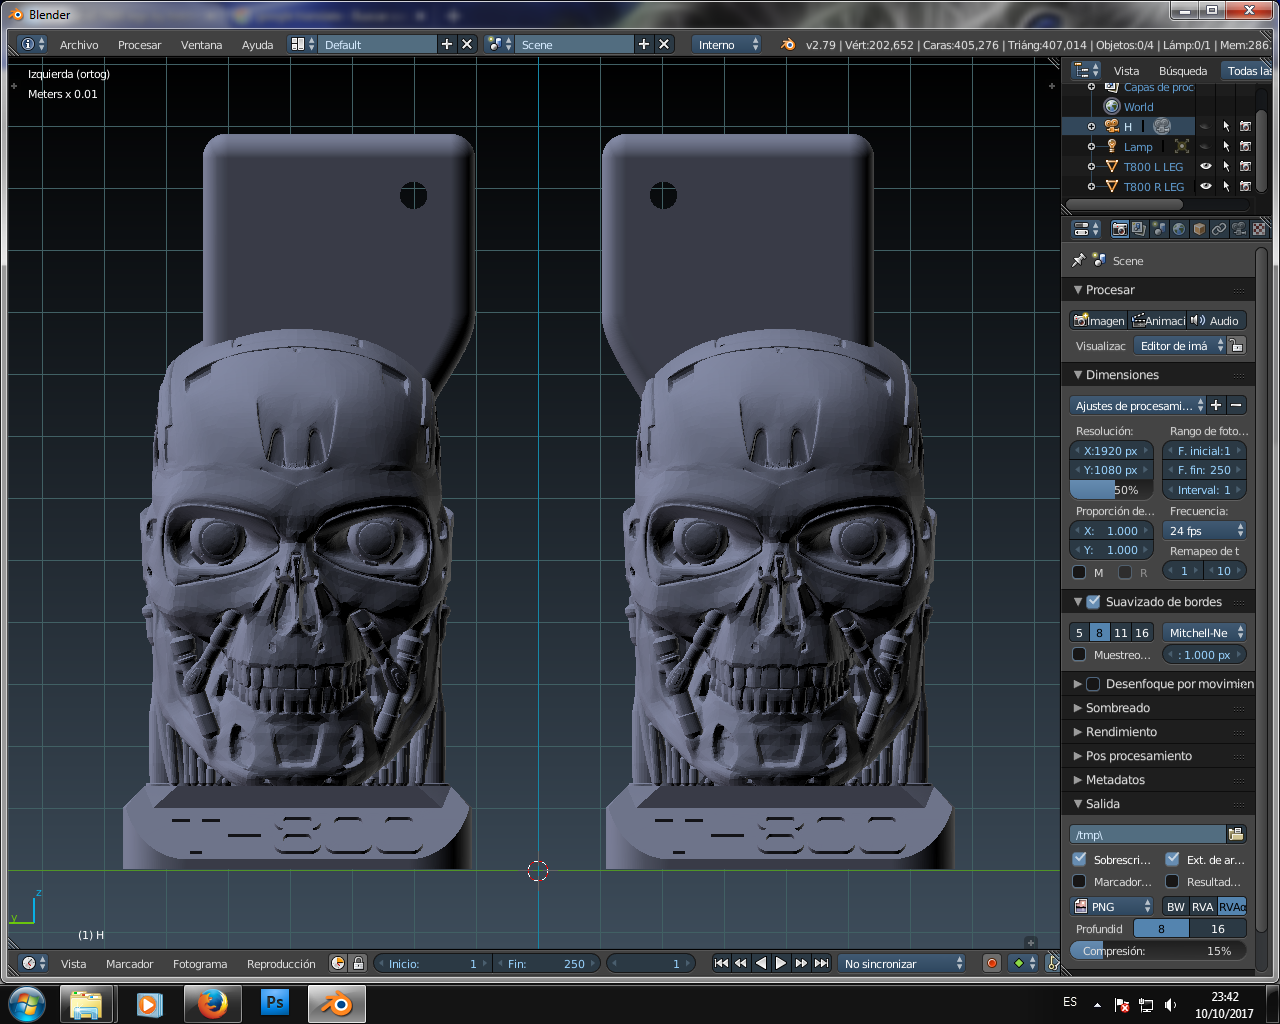
Task: Click the camera icon of outliner item H
Action: click(1112, 126)
